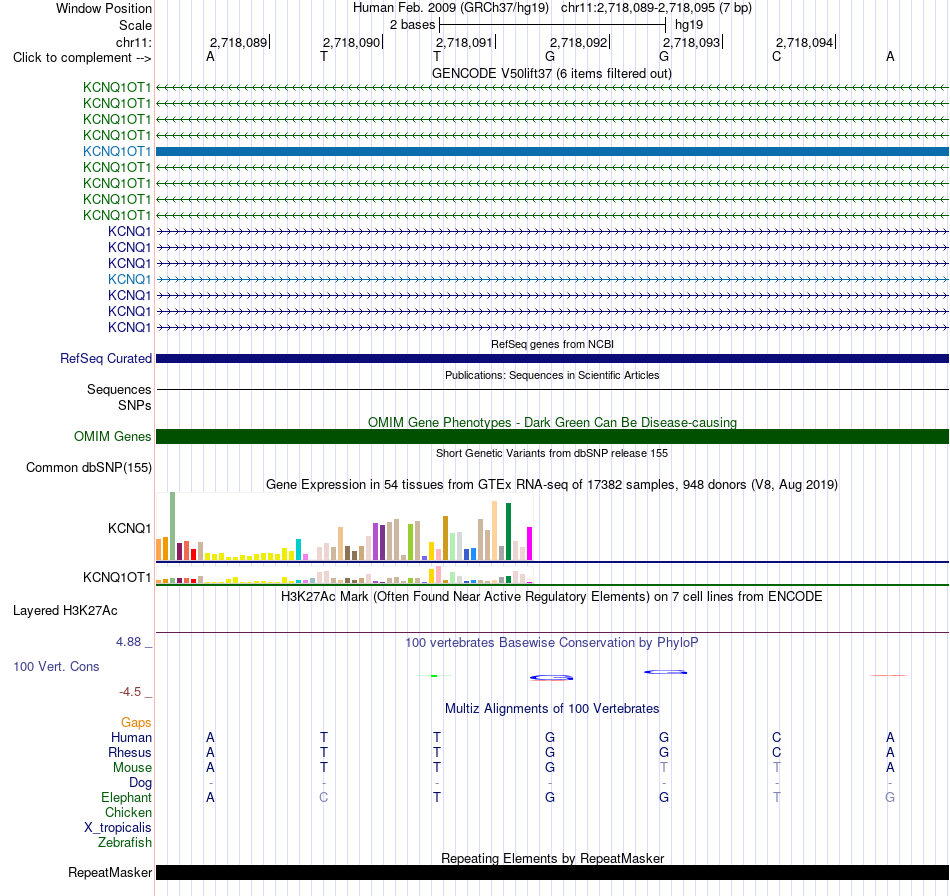
Task: Click the Human Feb. 2009 (GRCh37/hg19) title
Action: [451, 8]
